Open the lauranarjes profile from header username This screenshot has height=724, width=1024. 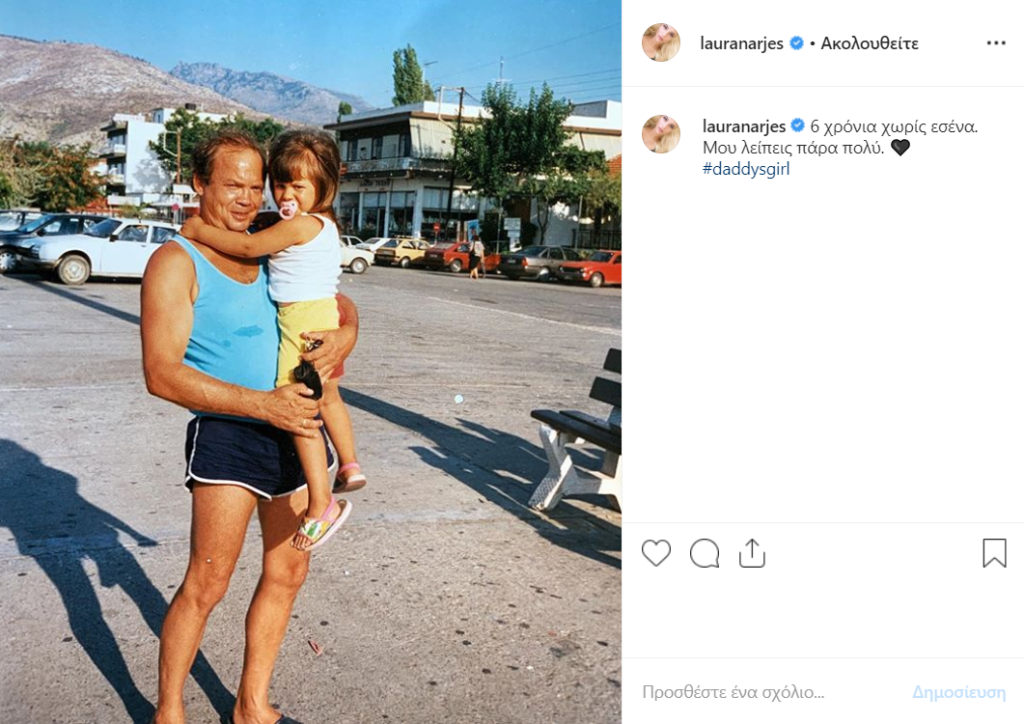741,44
